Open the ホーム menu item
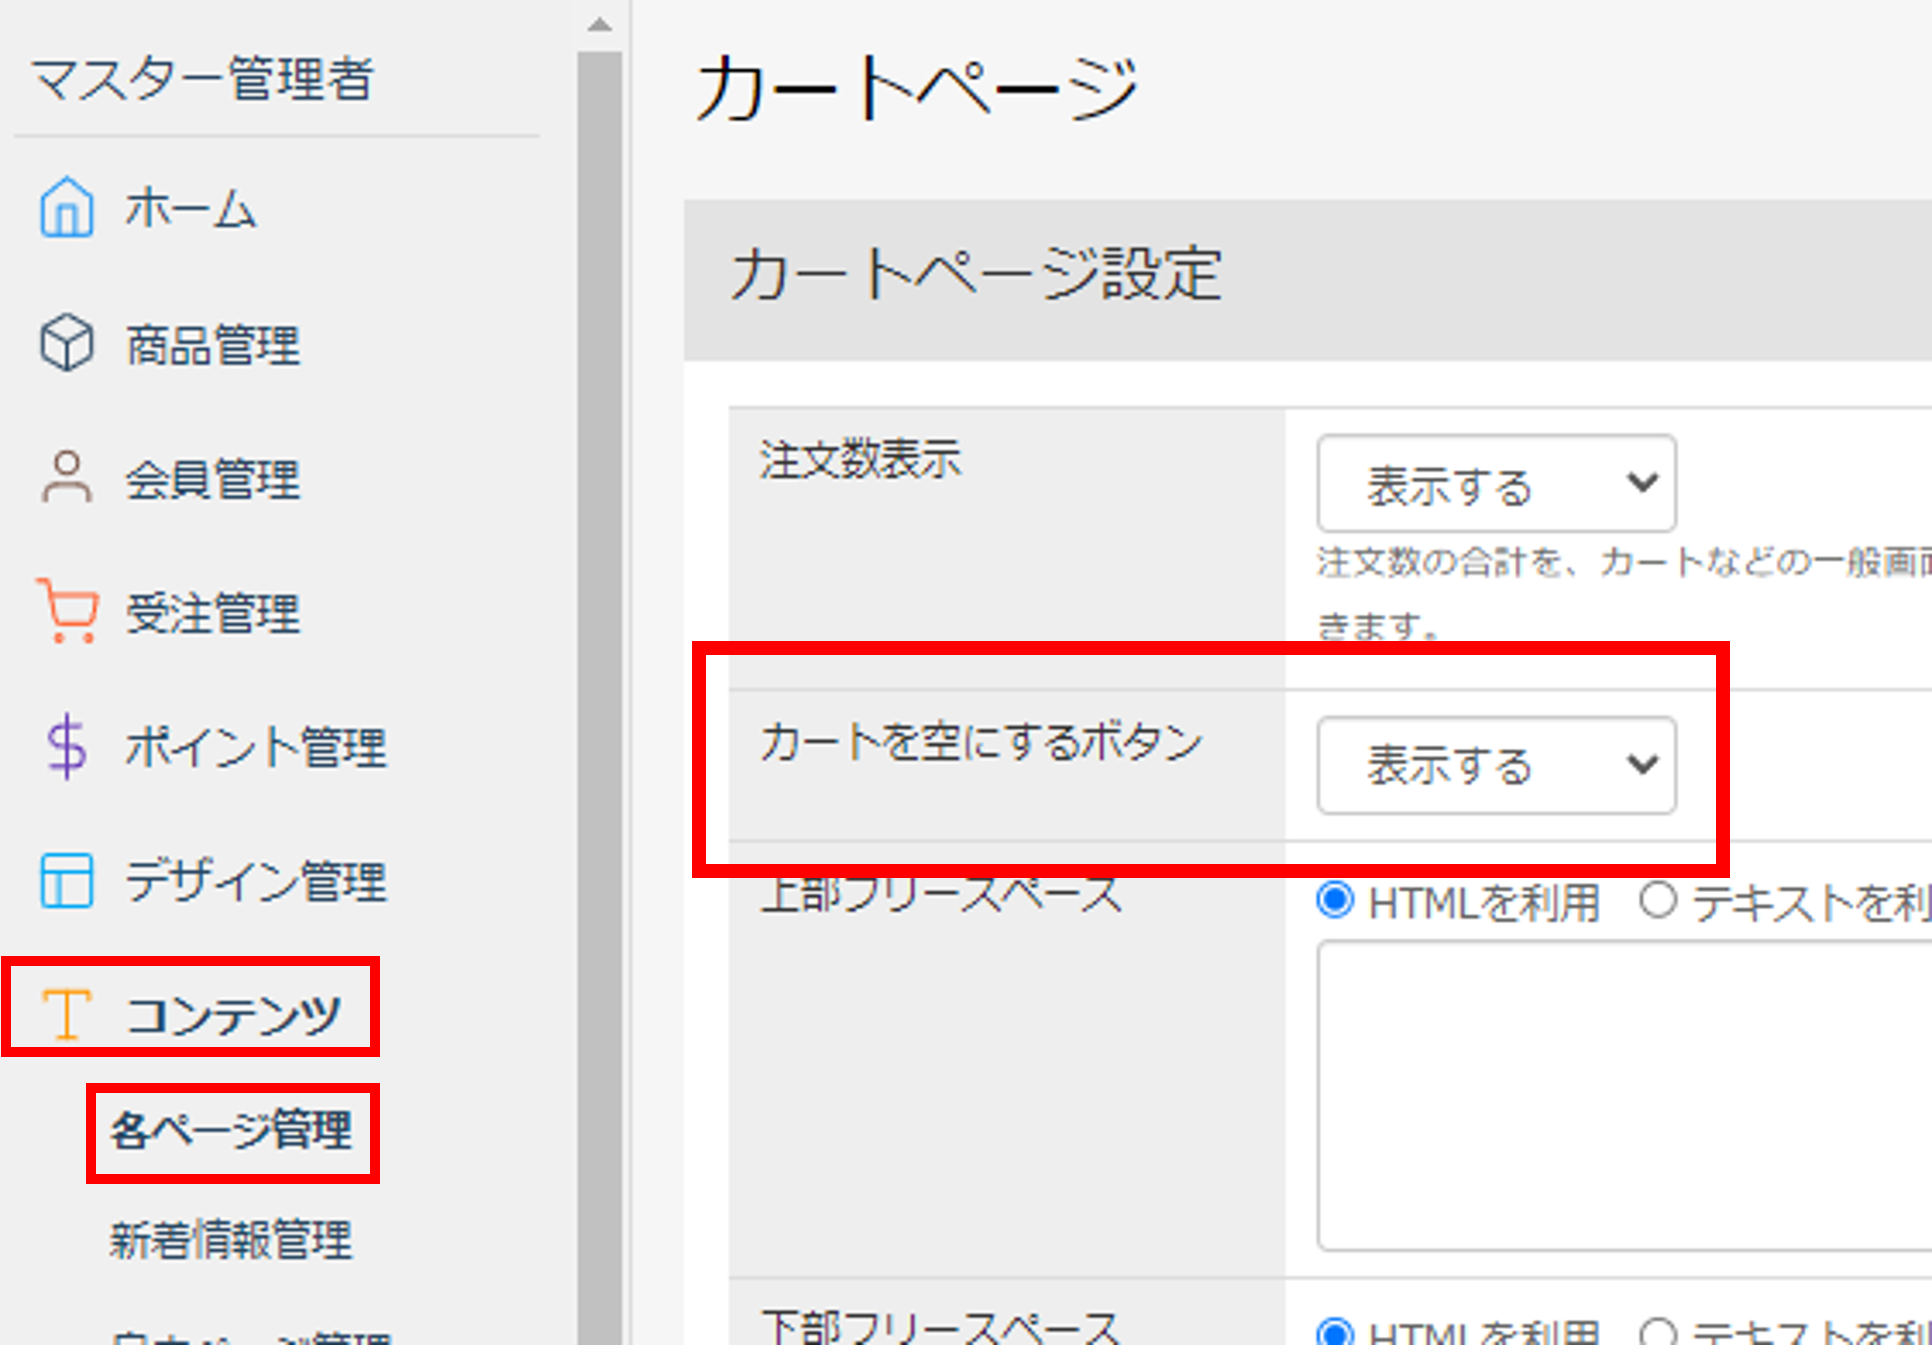The width and height of the screenshot is (1932, 1345). 191,209
